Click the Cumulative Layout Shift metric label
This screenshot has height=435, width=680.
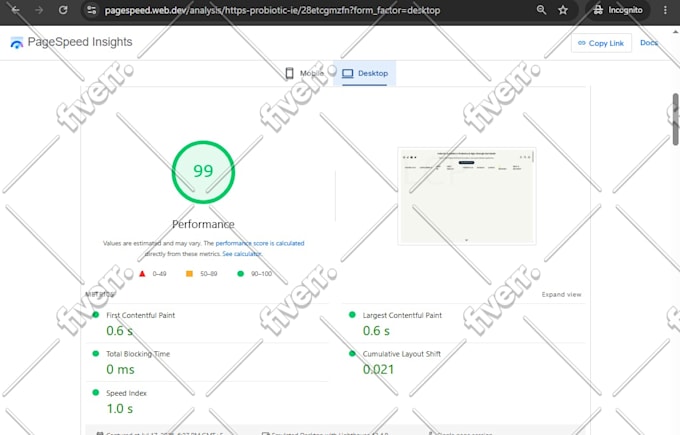402,354
